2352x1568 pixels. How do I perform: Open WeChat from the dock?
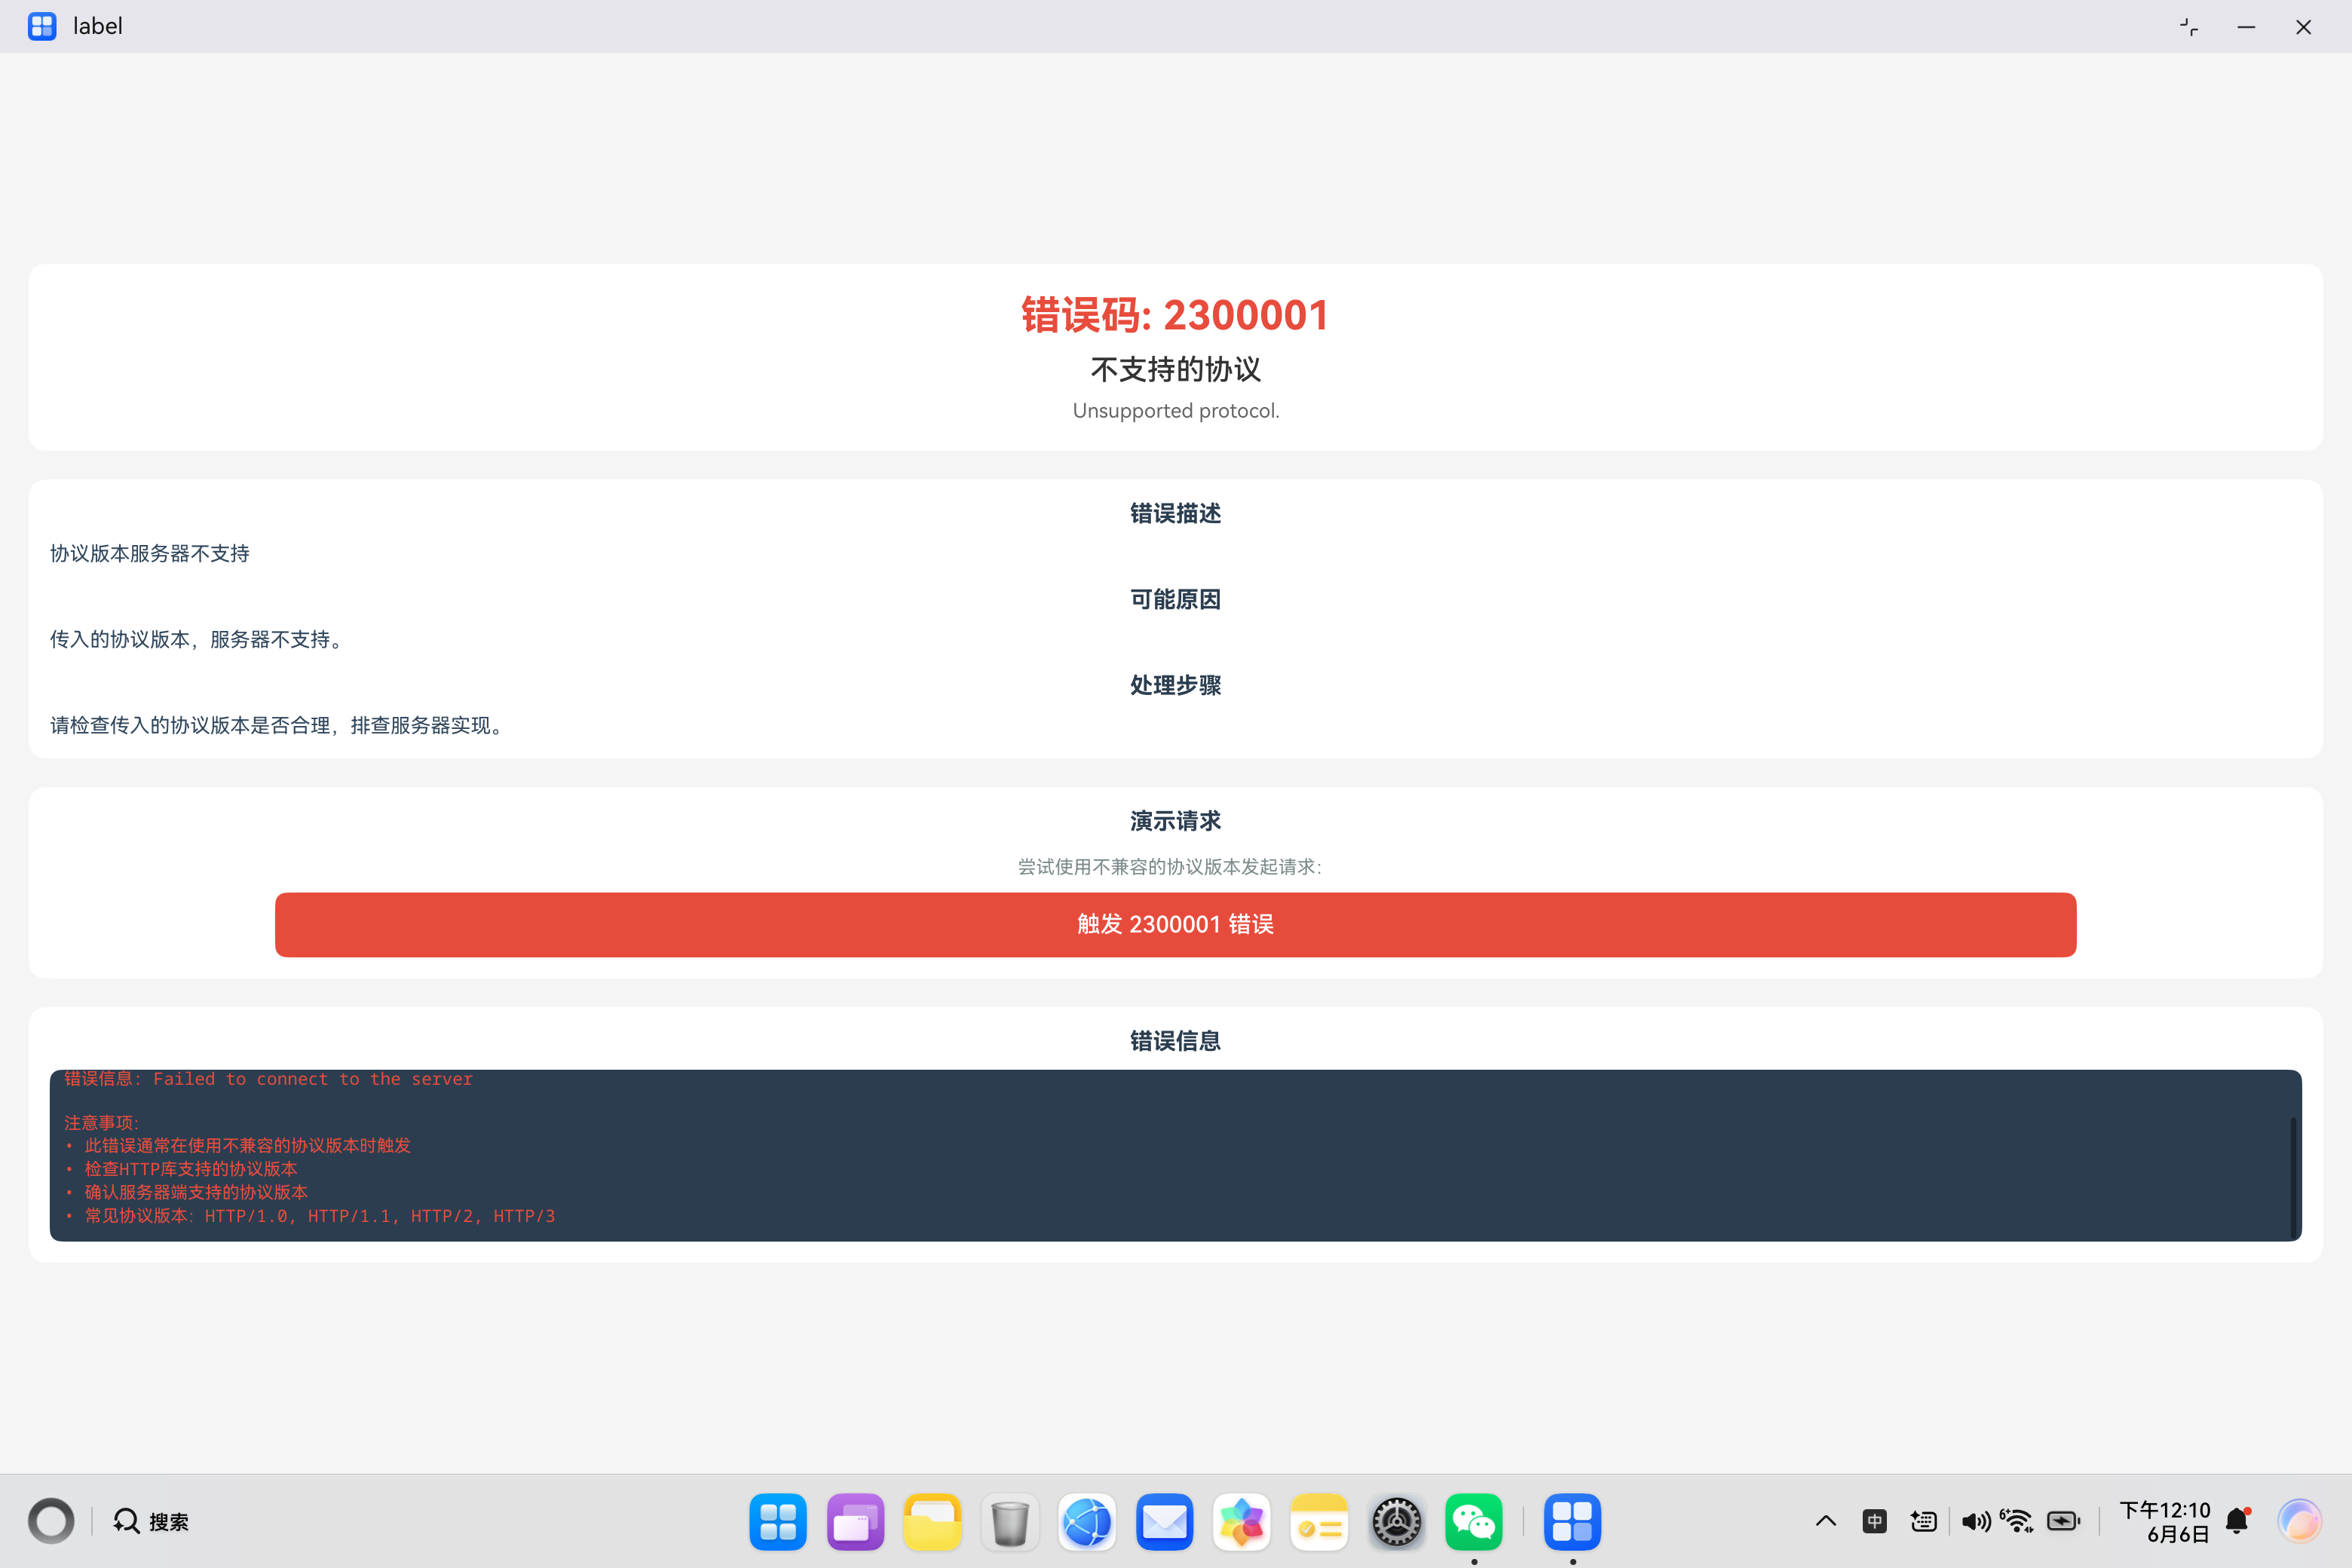(x=1473, y=1521)
